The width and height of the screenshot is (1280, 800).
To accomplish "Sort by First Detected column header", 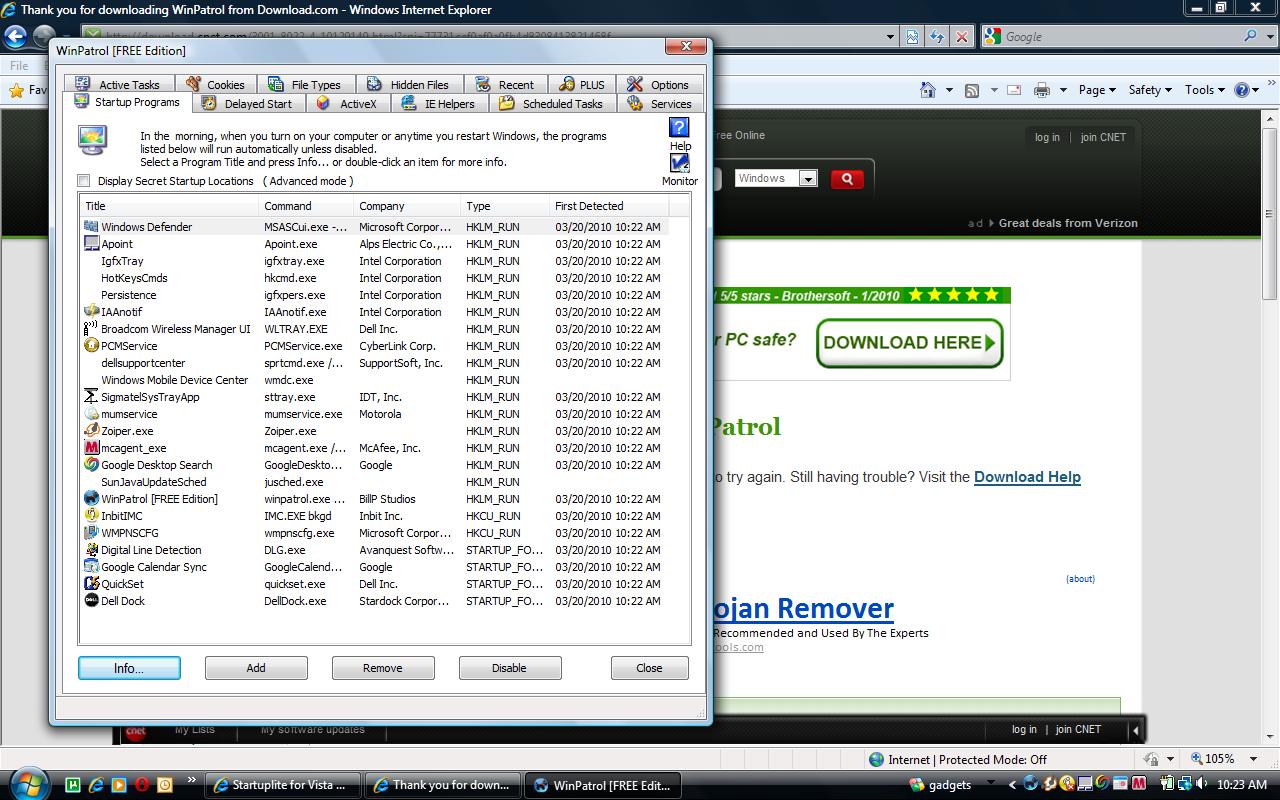I will tap(609, 206).
